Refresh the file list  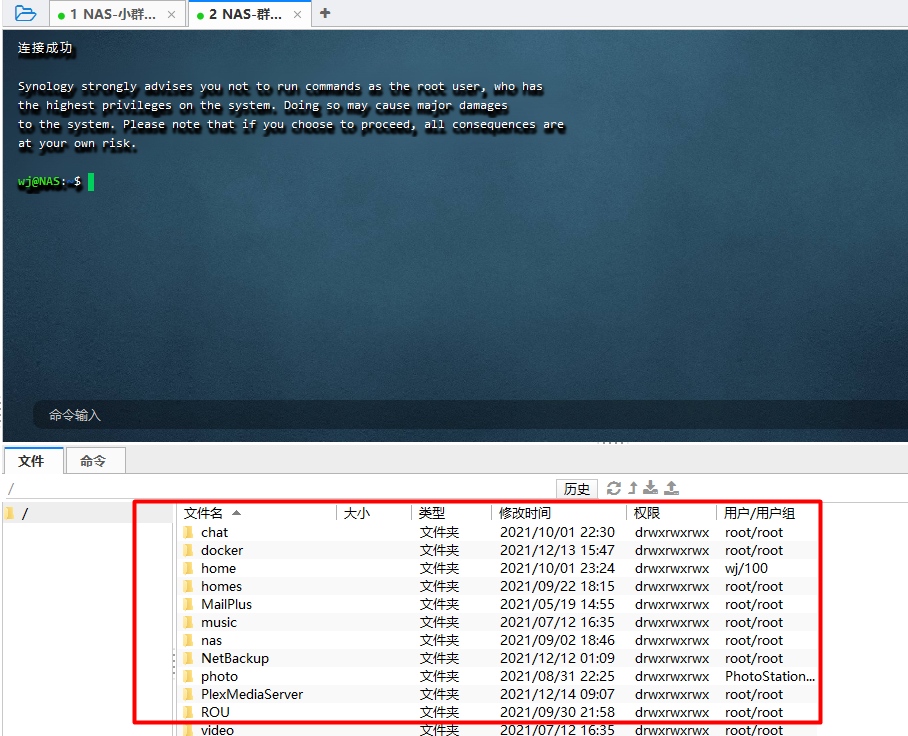pyautogui.click(x=614, y=488)
